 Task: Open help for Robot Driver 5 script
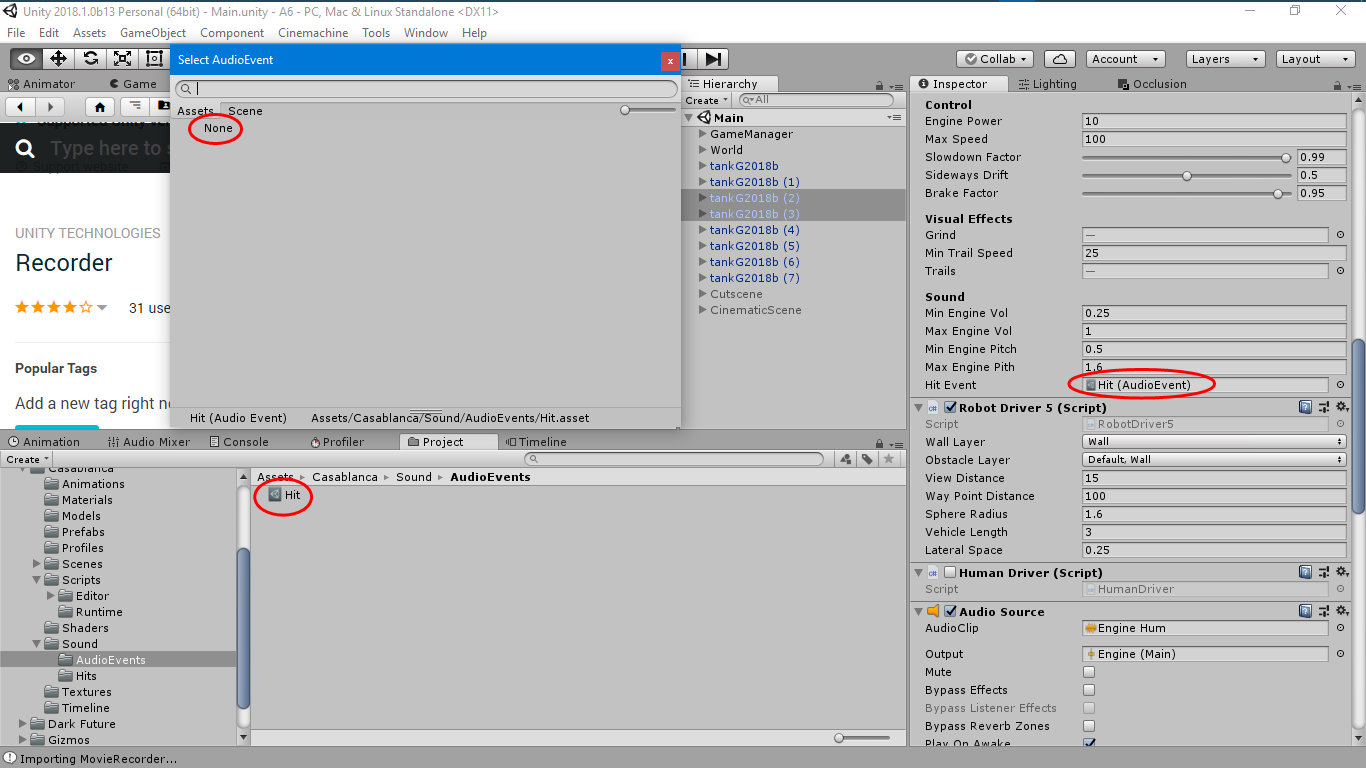coord(1305,407)
